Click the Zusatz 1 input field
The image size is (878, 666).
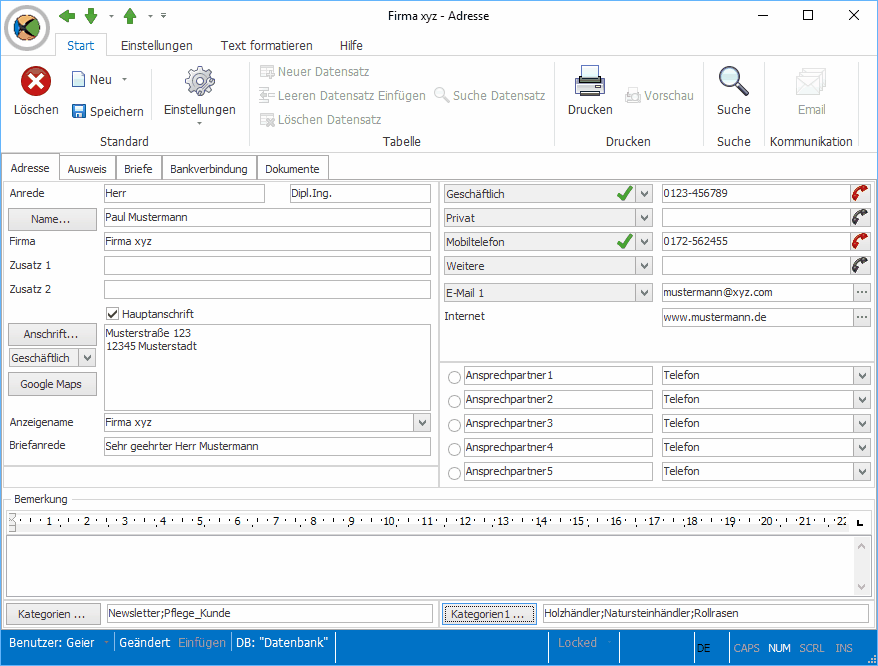coord(267,266)
